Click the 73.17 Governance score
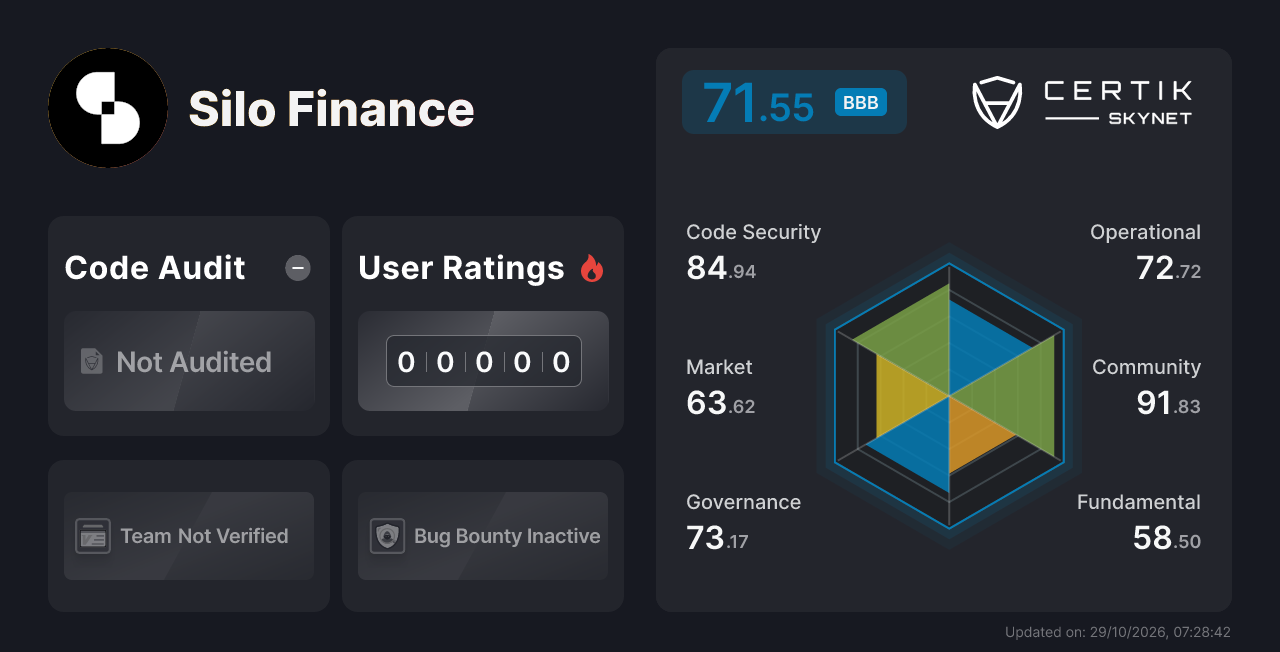 click(x=717, y=538)
